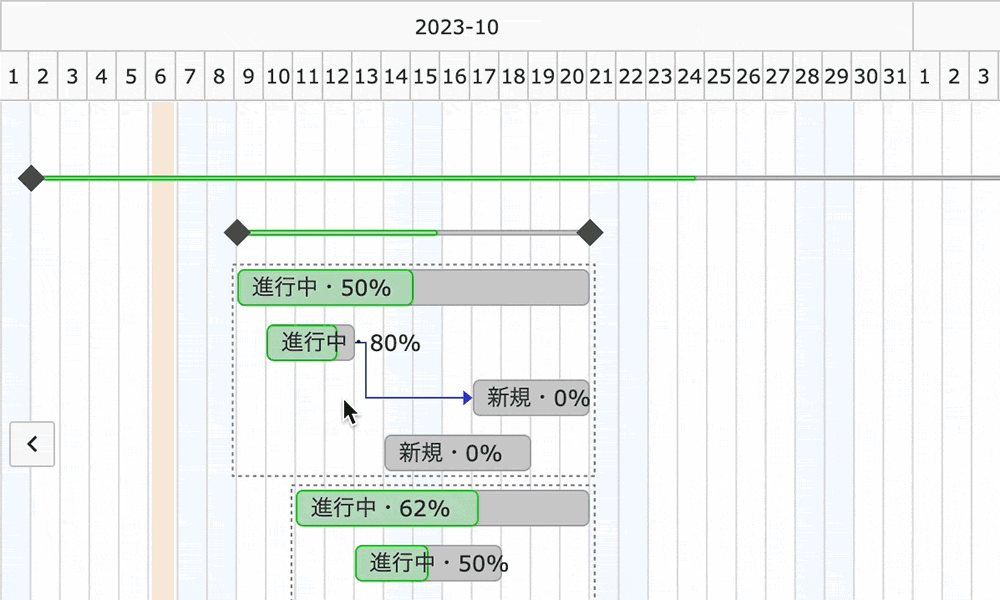This screenshot has width=1000, height=600.
Task: Click day 15 in the date header
Action: (425, 77)
